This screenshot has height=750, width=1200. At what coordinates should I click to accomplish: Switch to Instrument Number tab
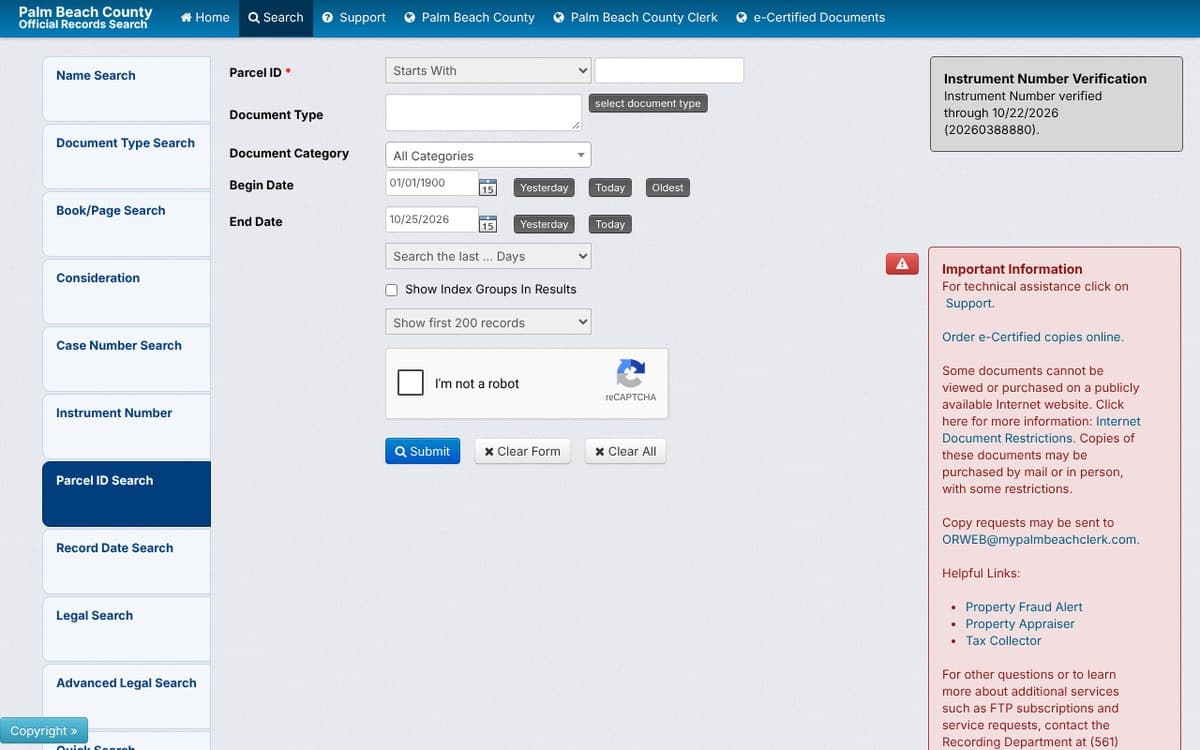(x=126, y=427)
